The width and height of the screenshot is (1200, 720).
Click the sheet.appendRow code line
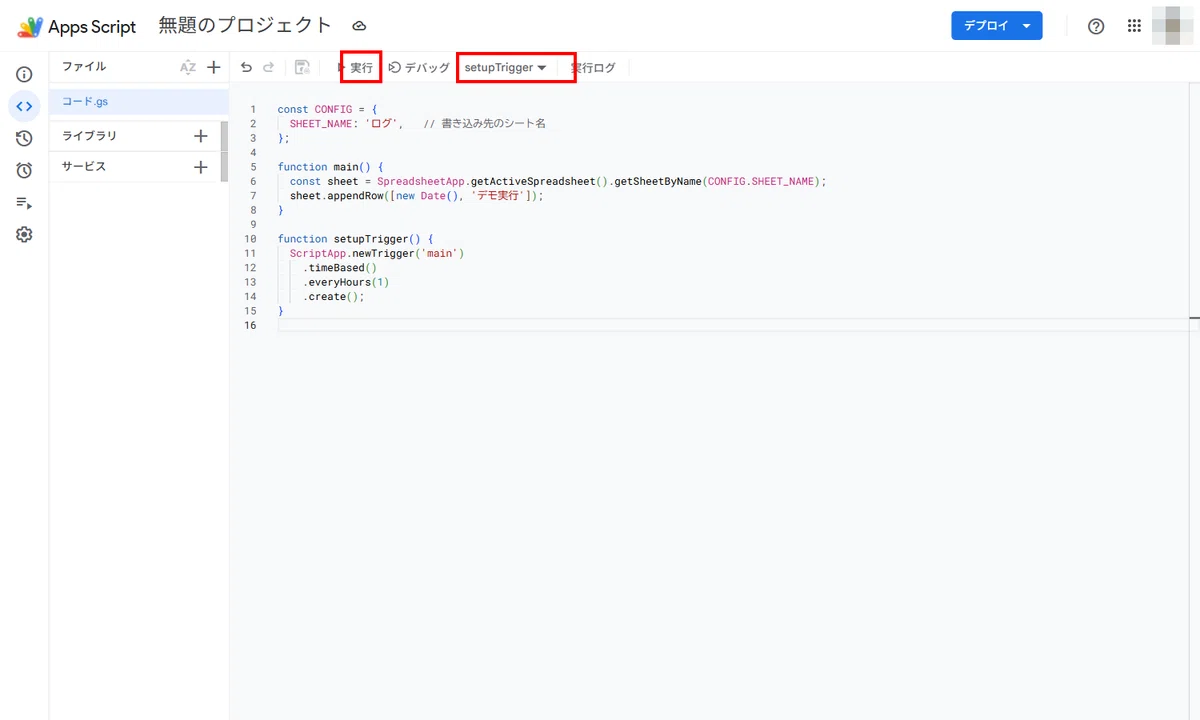(x=417, y=196)
